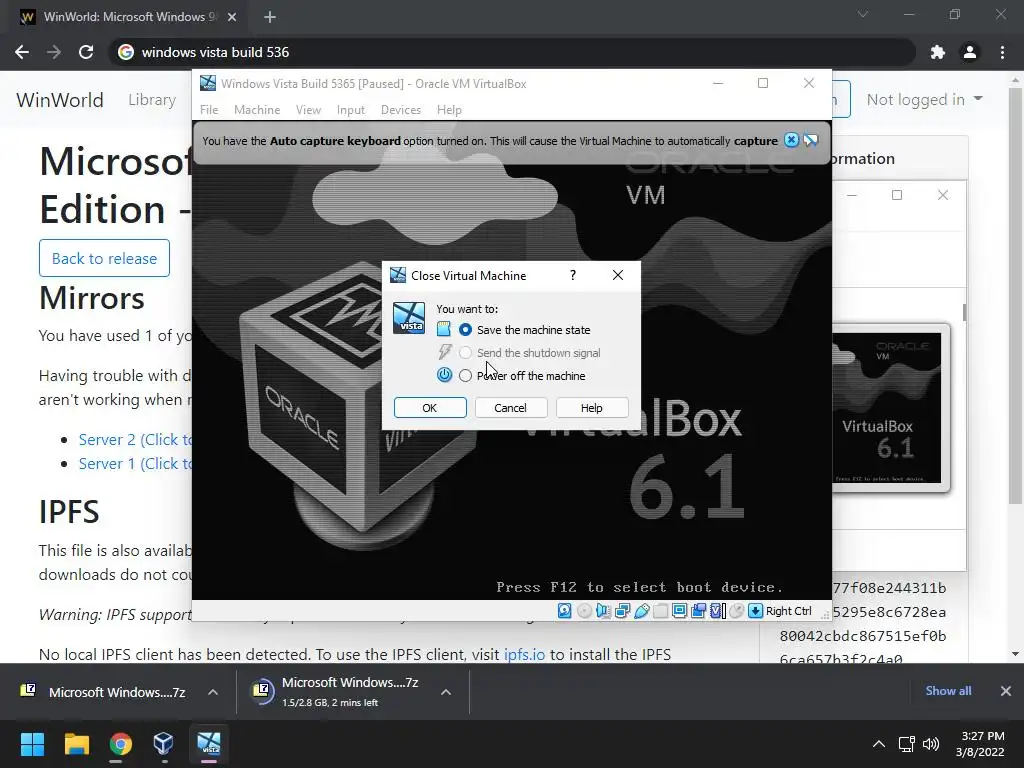This screenshot has height=768, width=1024.
Task: Click VirtualBox Manager cube icon on taskbar
Action: [x=163, y=744]
